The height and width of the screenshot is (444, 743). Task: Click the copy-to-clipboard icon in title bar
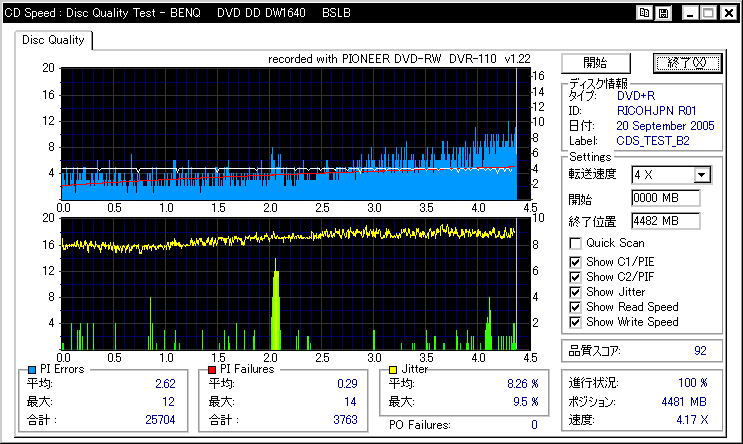click(x=644, y=13)
